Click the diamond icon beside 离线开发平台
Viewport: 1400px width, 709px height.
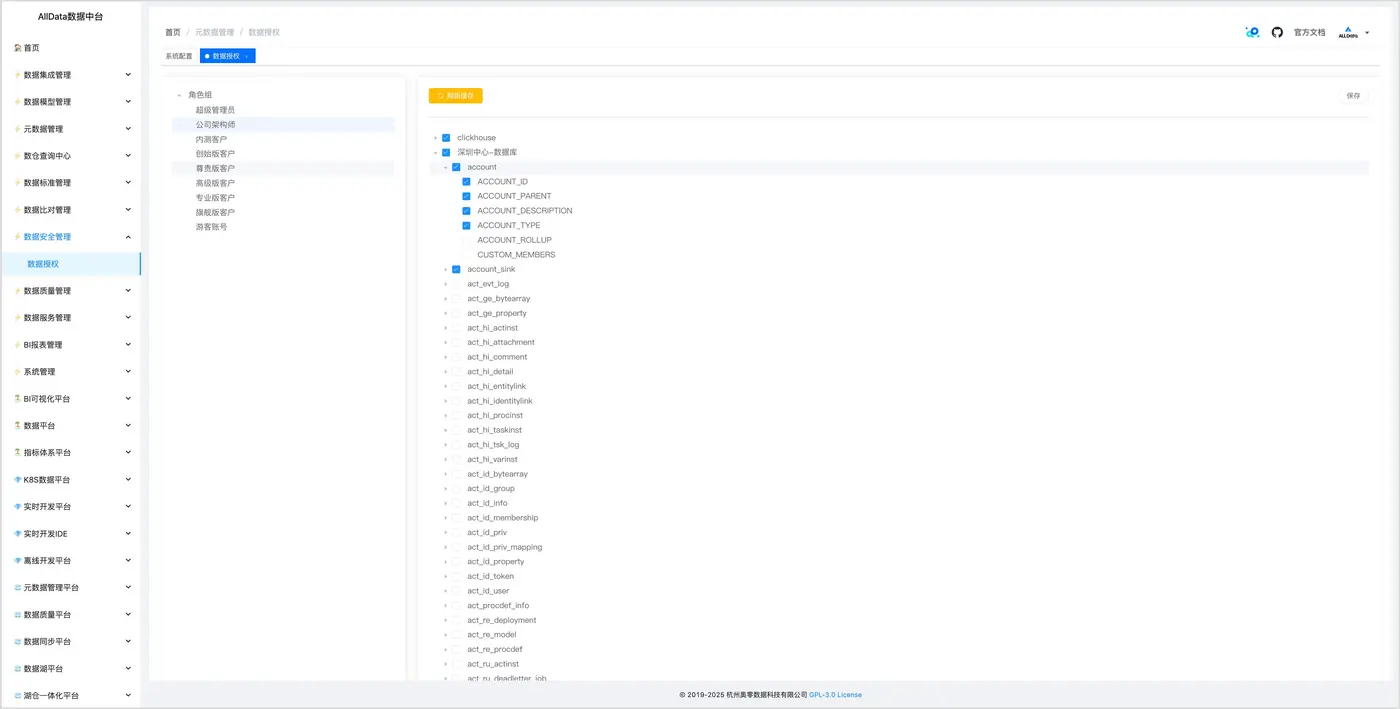click(x=18, y=561)
